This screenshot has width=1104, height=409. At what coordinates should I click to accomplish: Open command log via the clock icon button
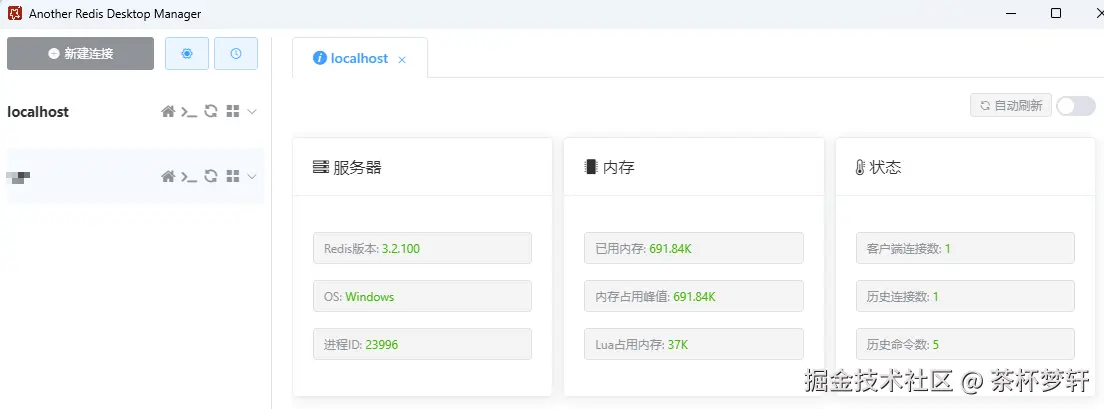236,54
